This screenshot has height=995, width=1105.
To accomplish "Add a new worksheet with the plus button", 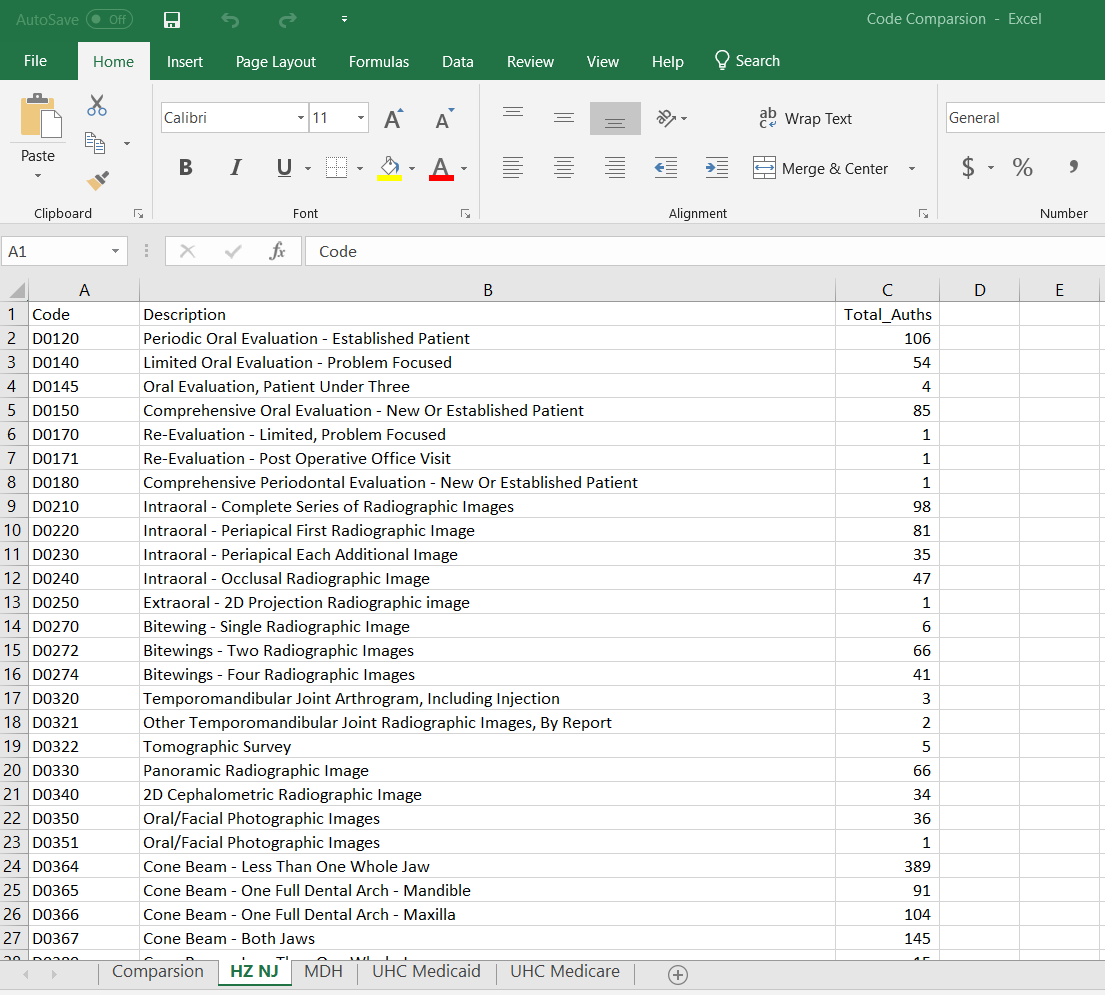I will point(678,972).
